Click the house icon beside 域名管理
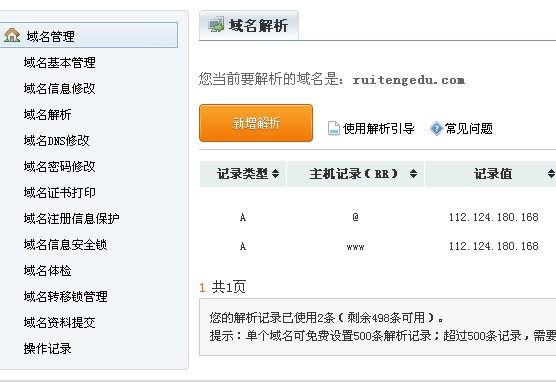Image resolution: width=556 pixels, height=382 pixels. (x=12, y=35)
